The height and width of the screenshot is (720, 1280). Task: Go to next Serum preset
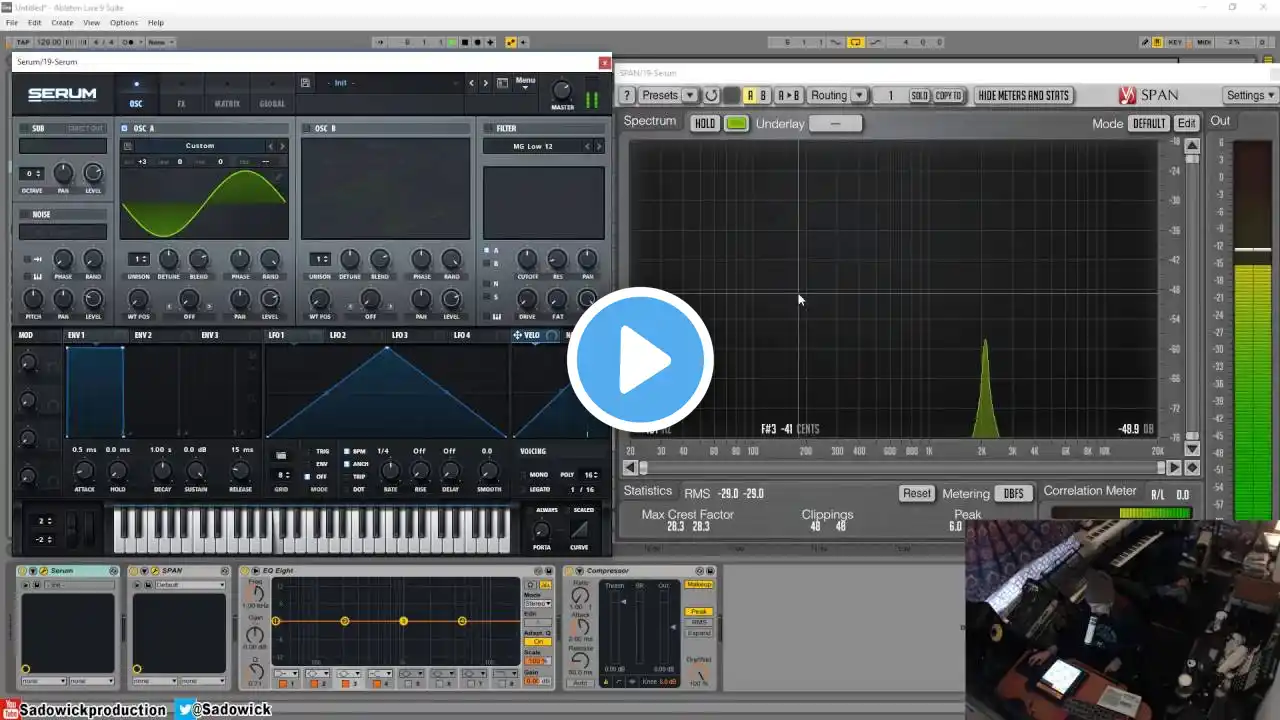(x=486, y=83)
